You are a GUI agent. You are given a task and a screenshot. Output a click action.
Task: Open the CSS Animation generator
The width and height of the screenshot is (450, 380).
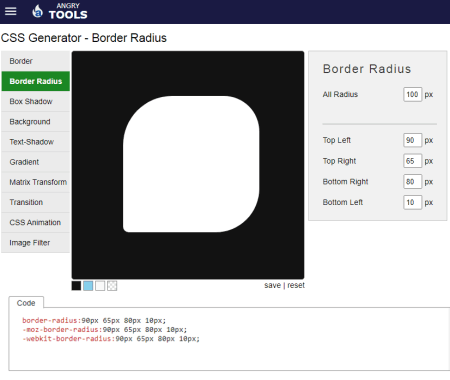pos(36,222)
